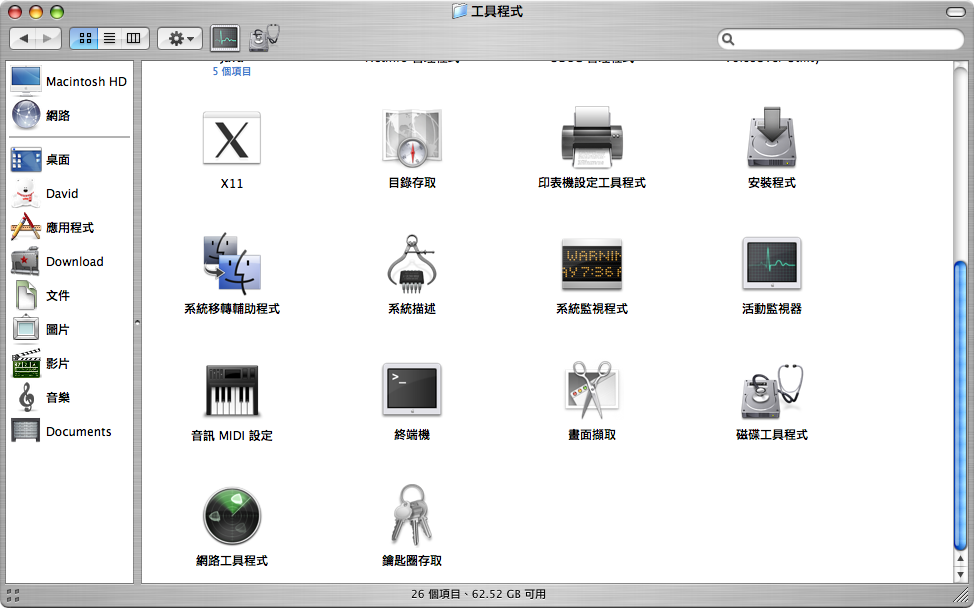Click the Activity Monitor toolbar shortcut
Viewport: 974px width, 608px height.
point(224,39)
